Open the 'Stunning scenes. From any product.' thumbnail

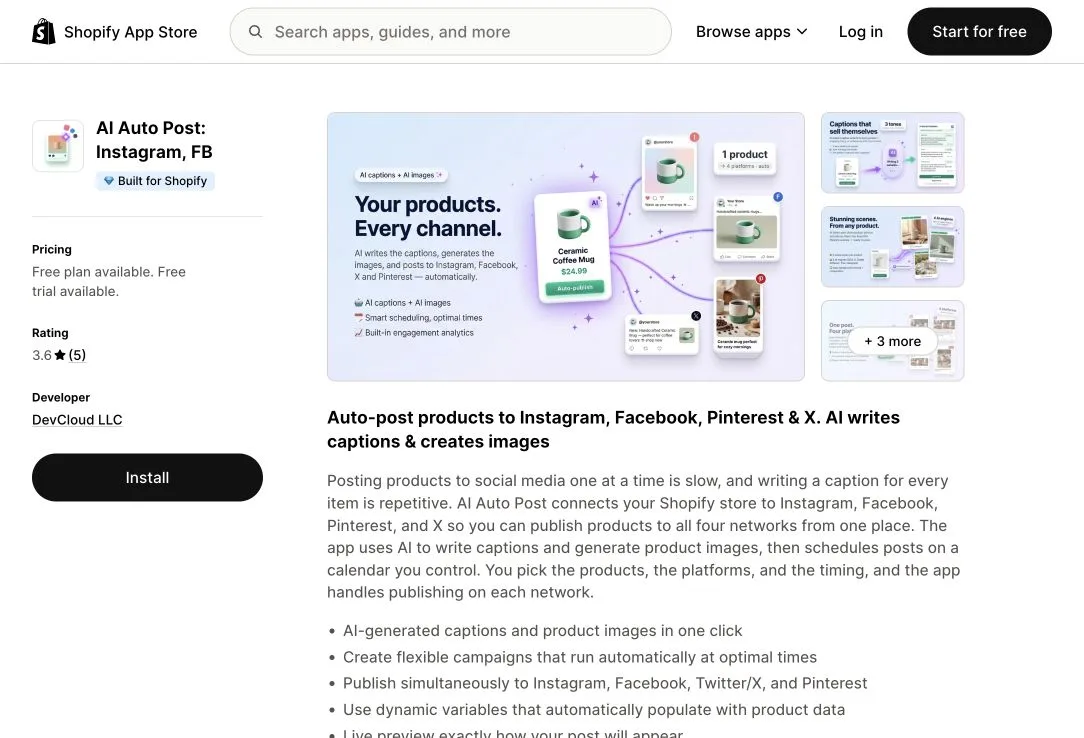893,247
